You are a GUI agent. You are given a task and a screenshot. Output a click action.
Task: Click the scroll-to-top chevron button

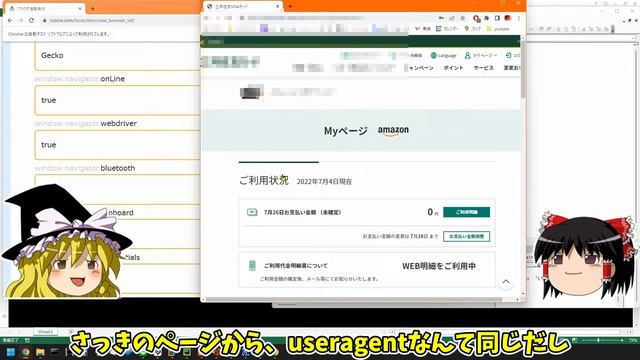point(506,281)
